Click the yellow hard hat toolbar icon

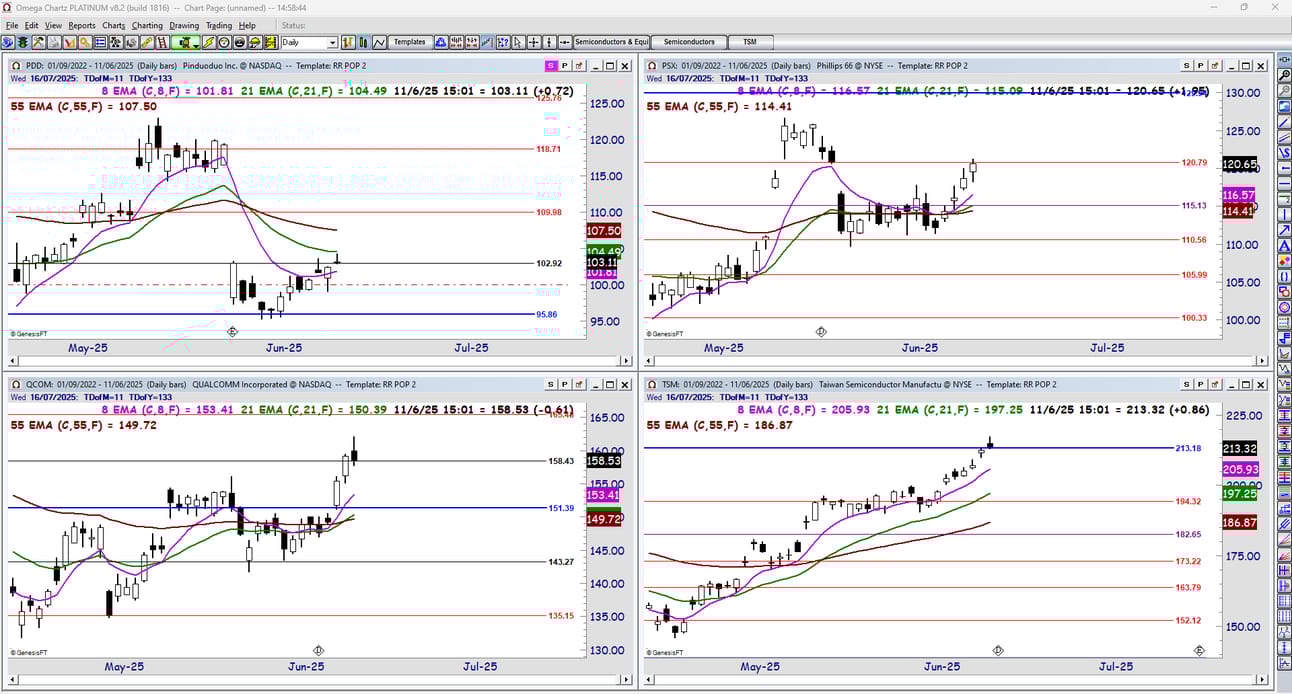[x=255, y=43]
